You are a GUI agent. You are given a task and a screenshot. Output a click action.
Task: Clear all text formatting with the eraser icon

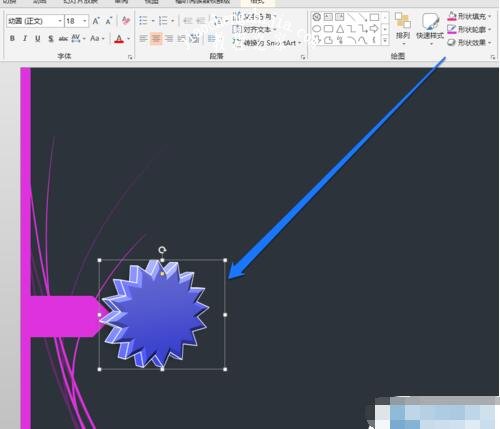[126, 21]
